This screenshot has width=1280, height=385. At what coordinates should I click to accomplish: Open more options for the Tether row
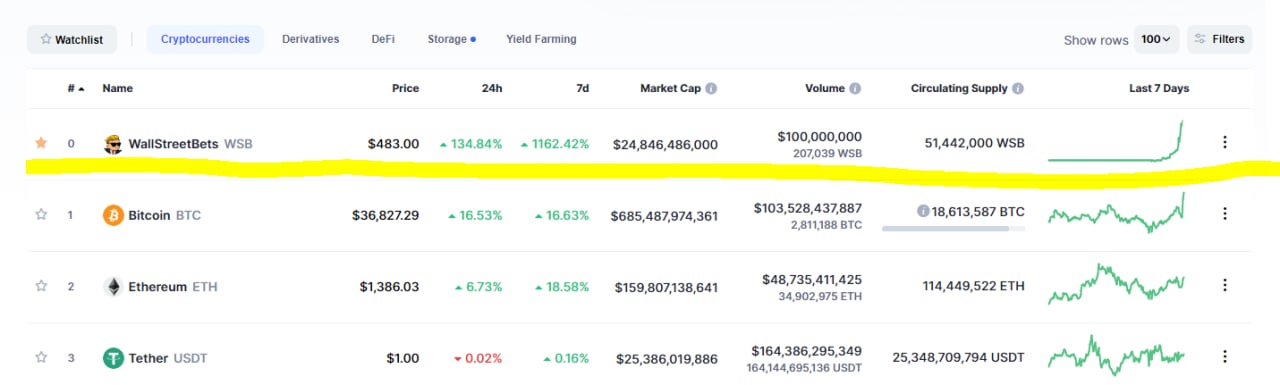coord(1224,357)
